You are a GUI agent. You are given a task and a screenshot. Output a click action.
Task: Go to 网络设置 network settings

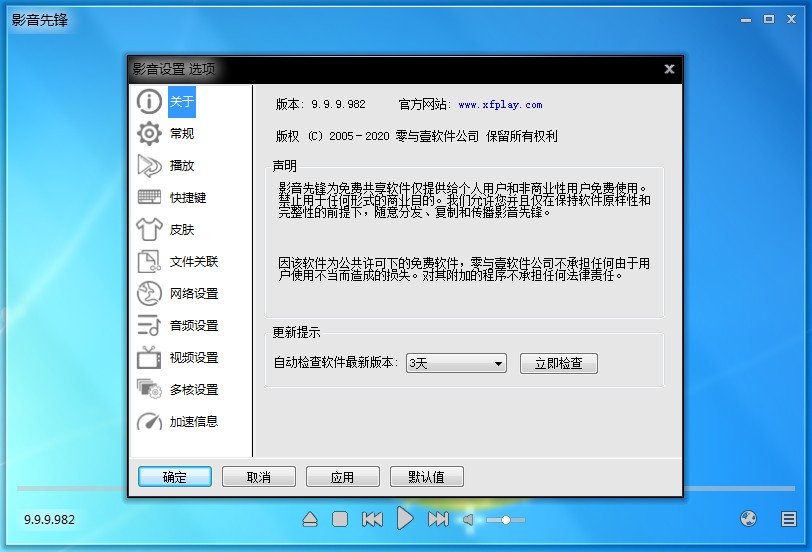click(193, 294)
